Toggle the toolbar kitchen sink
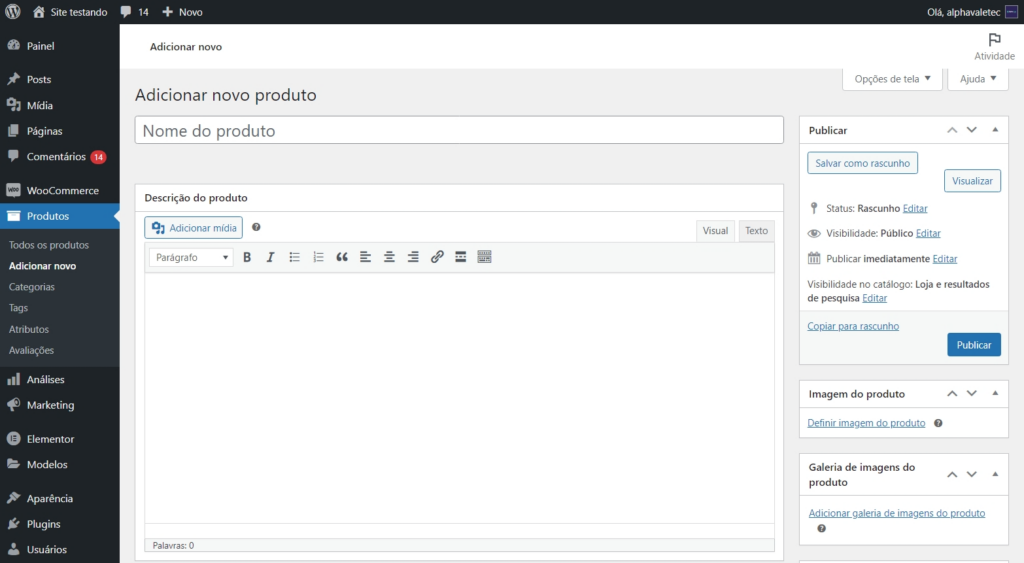The width and height of the screenshot is (1024, 563). click(484, 257)
